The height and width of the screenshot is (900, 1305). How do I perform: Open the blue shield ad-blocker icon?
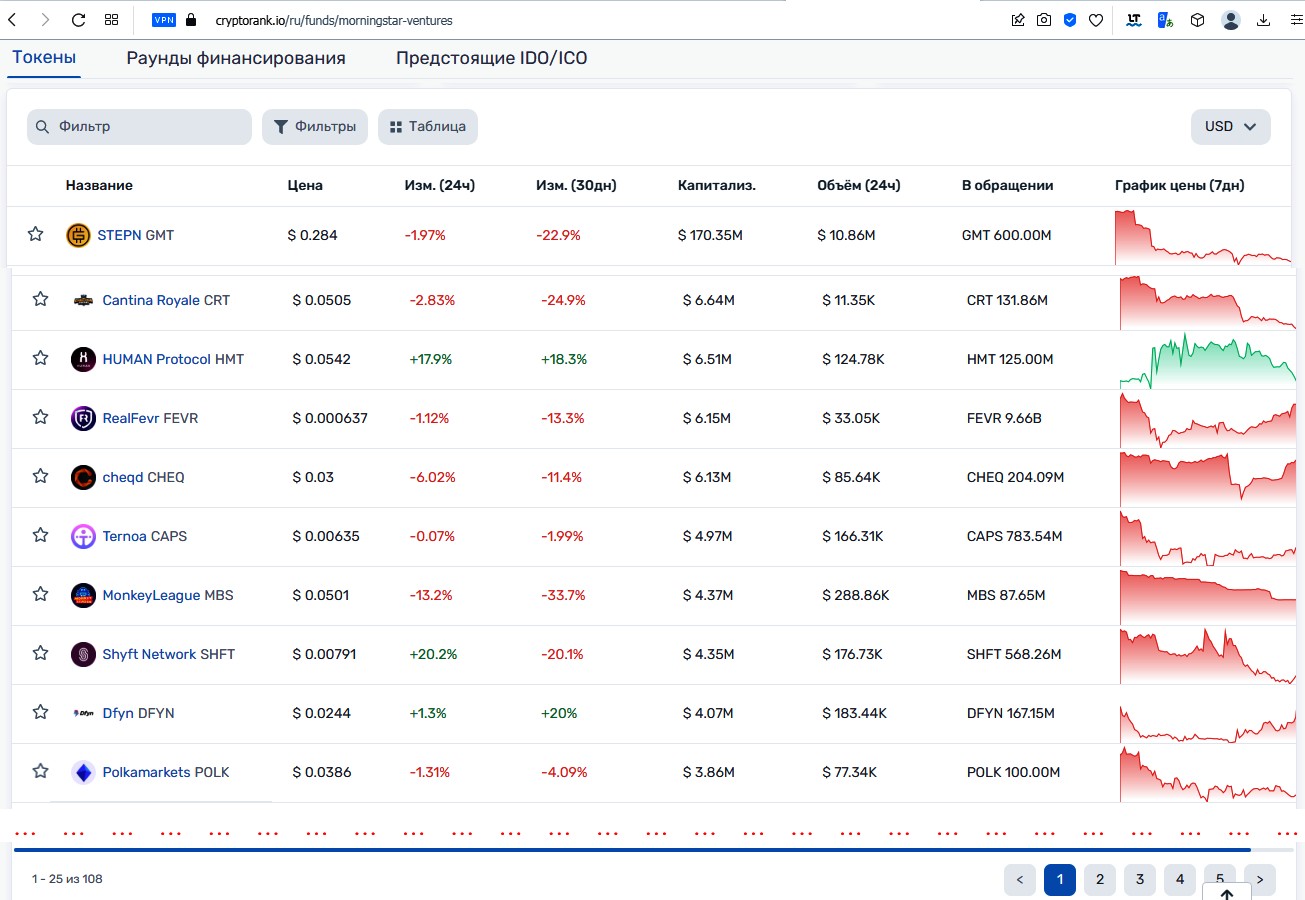tap(1070, 19)
